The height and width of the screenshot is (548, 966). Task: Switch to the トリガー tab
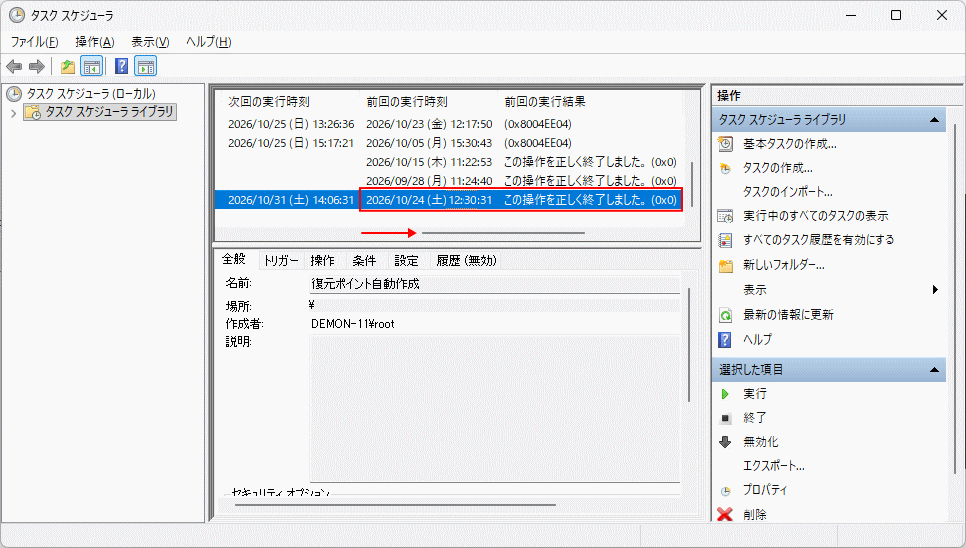[x=280, y=260]
